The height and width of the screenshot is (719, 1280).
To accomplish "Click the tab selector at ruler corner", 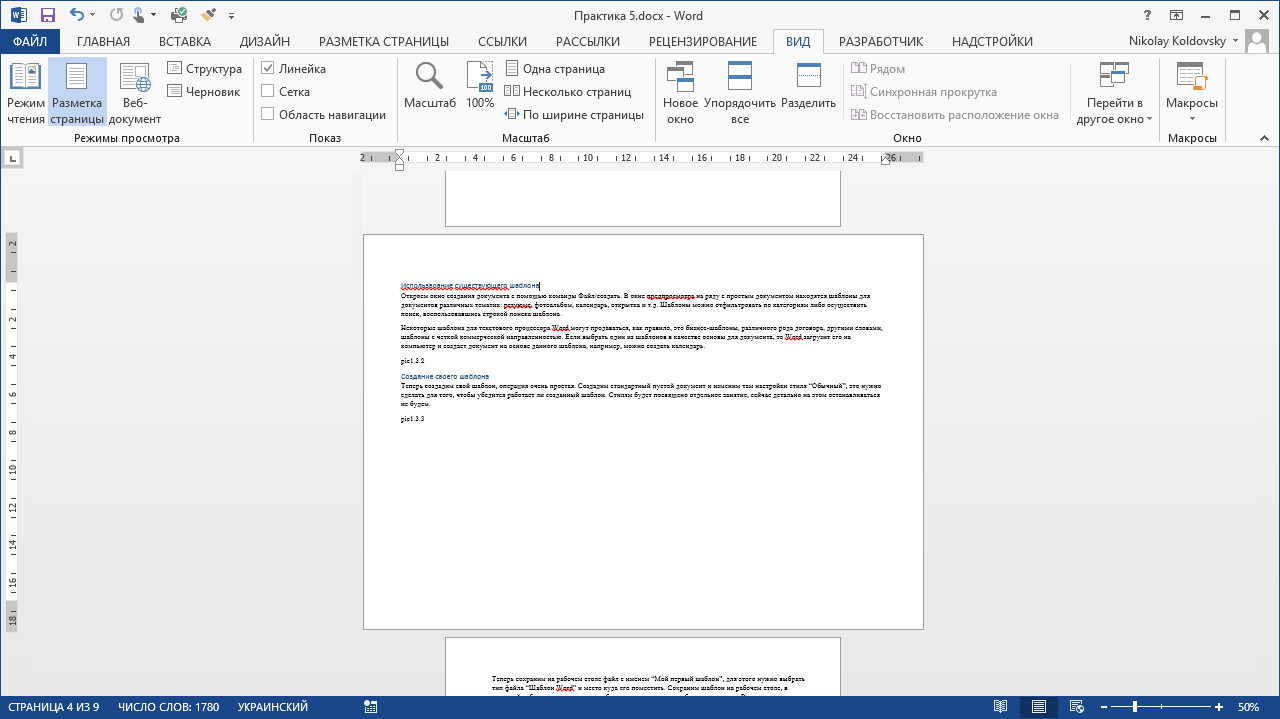I will (x=12, y=157).
